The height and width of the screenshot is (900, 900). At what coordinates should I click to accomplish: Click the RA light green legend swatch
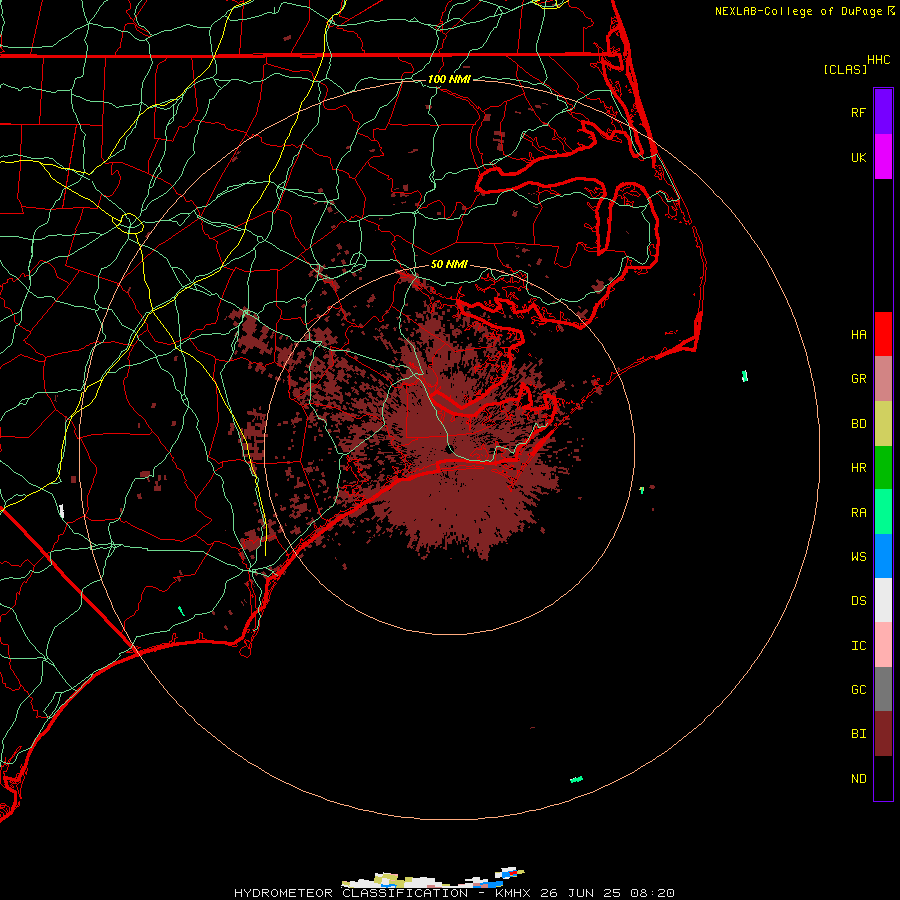883,512
